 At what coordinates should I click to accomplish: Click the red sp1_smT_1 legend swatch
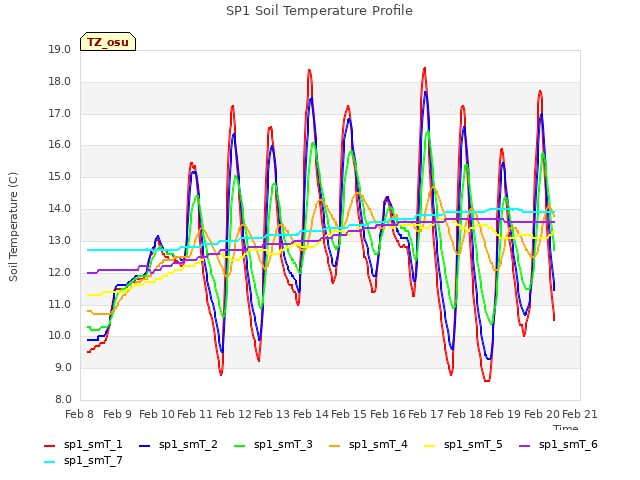point(49,446)
